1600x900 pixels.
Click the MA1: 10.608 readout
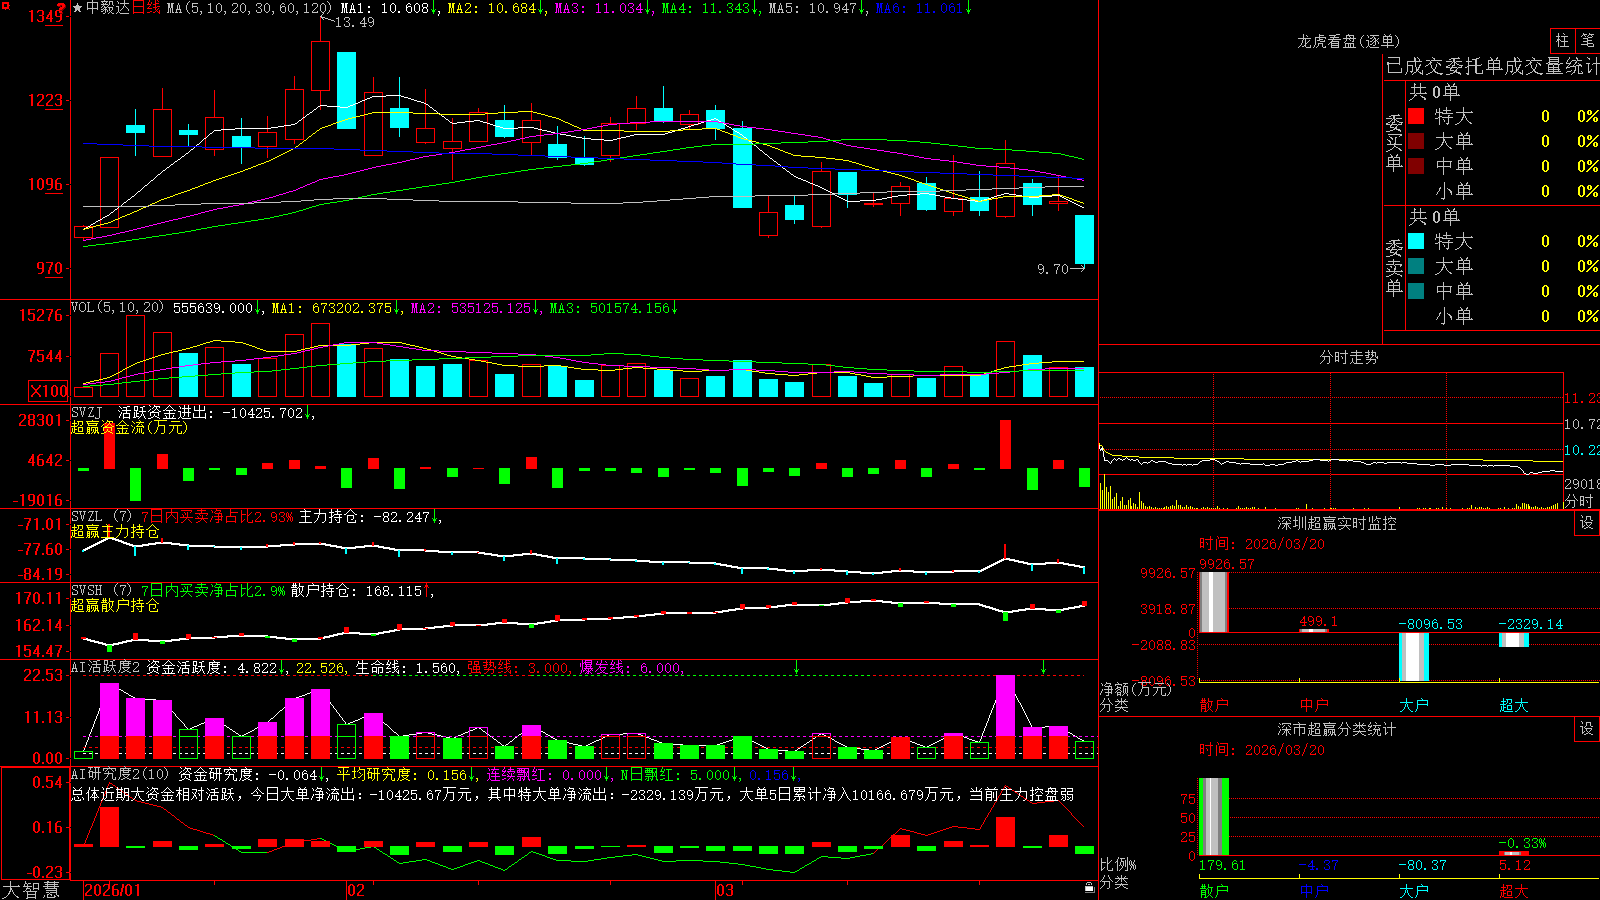tap(385, 8)
